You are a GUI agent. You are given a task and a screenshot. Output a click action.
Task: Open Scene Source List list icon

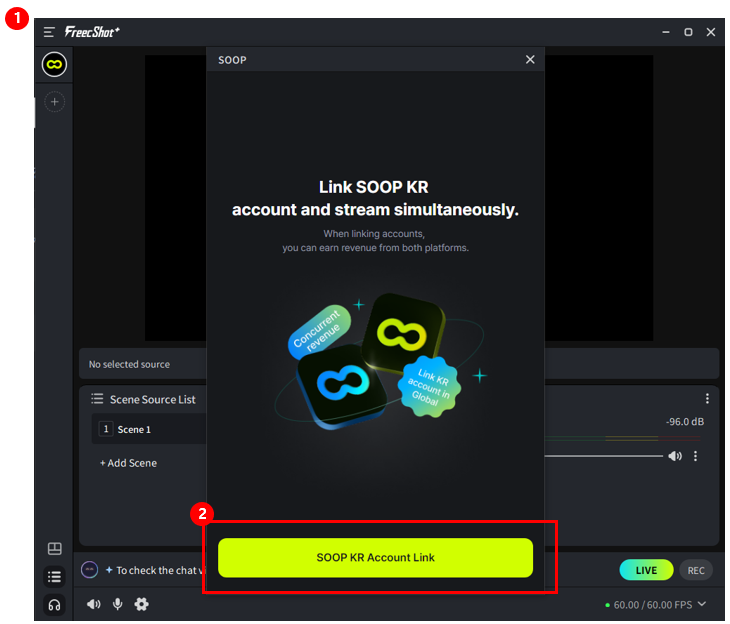(x=97, y=399)
